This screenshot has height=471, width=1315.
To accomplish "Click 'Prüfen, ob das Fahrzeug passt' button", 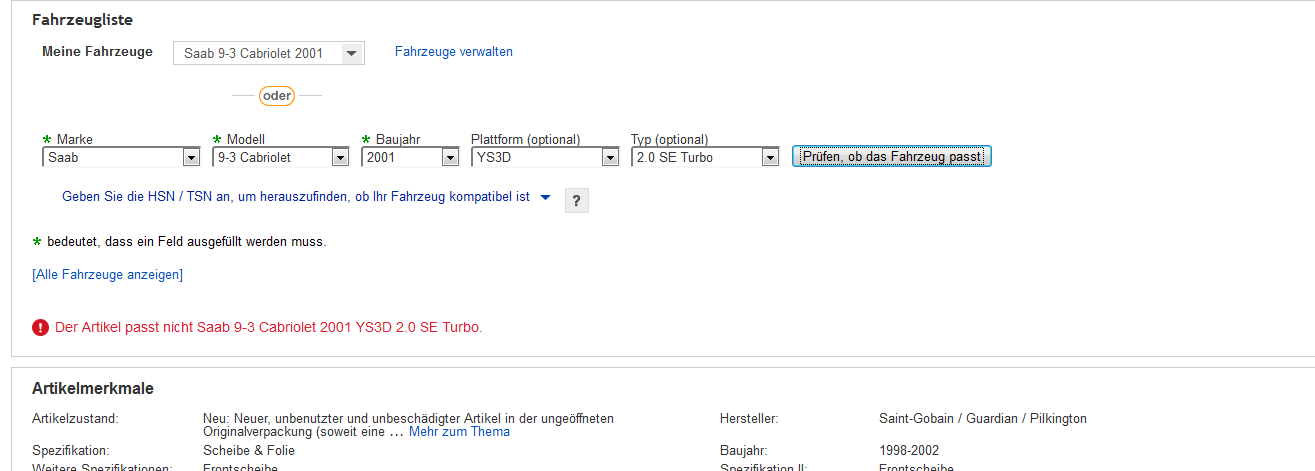I will pos(891,157).
